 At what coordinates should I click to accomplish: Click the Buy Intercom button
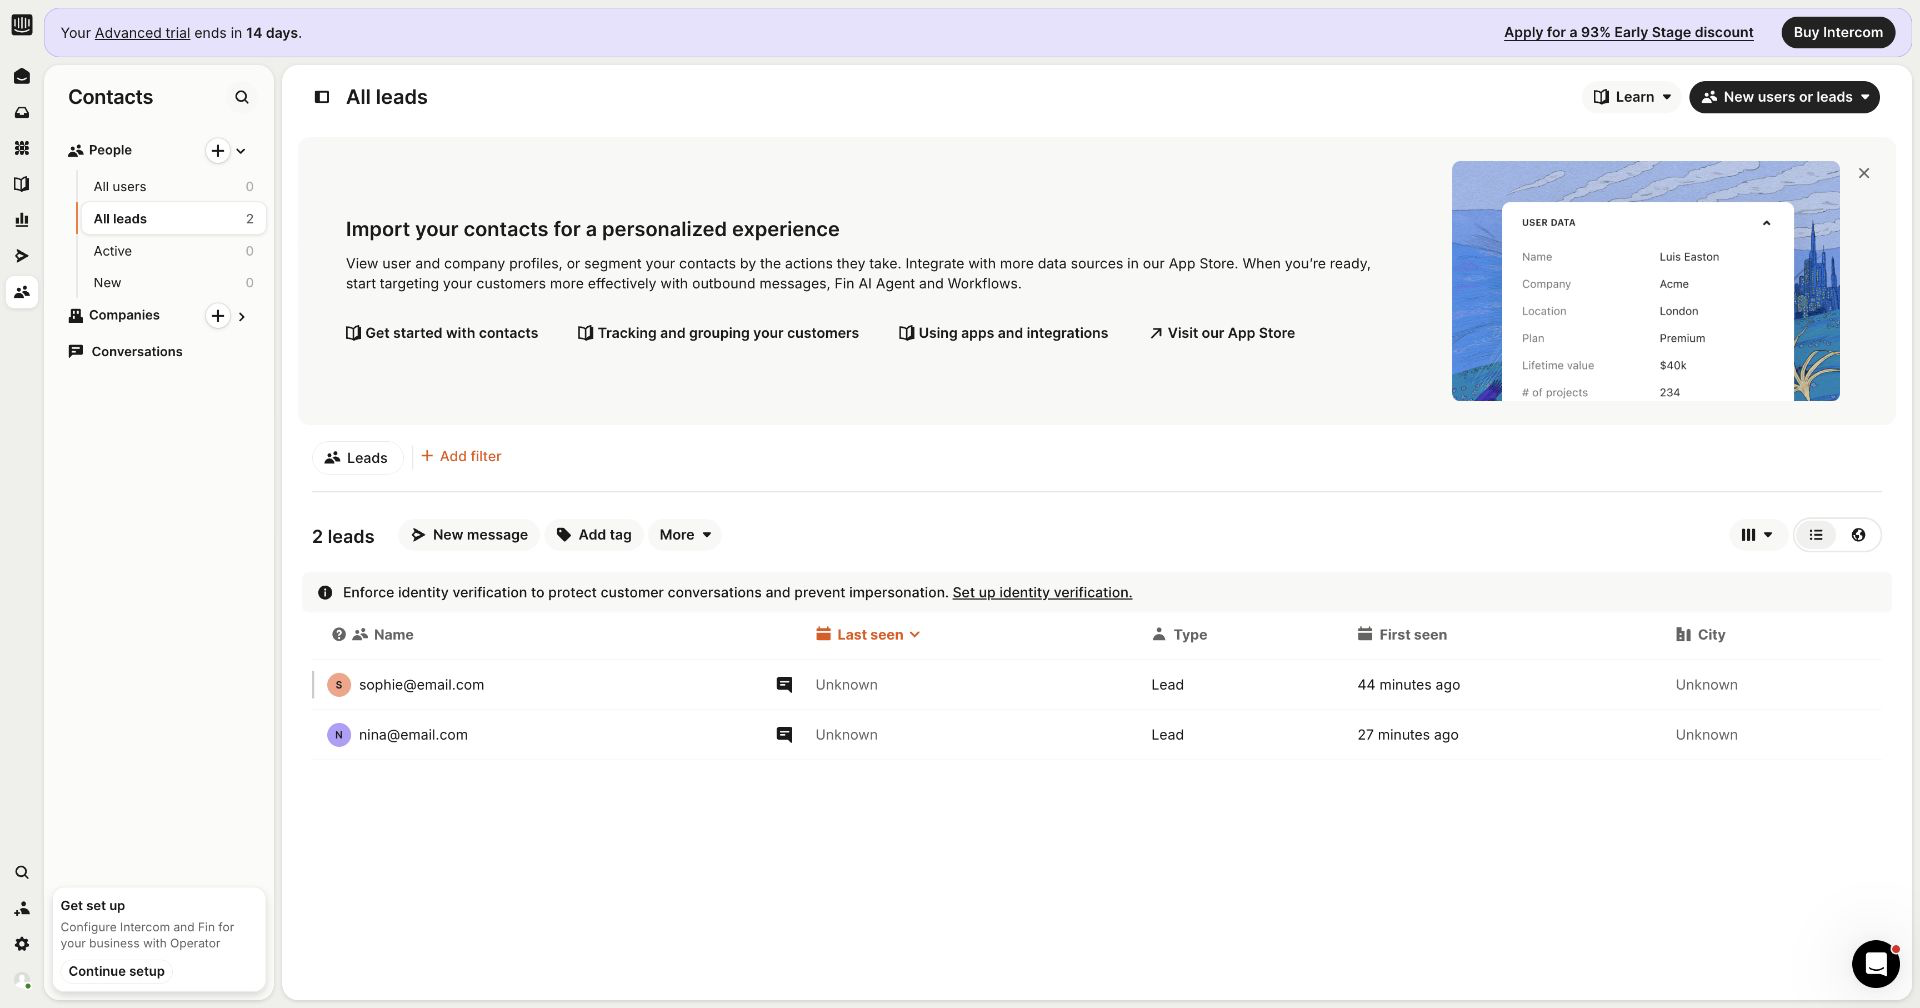[x=1838, y=33]
